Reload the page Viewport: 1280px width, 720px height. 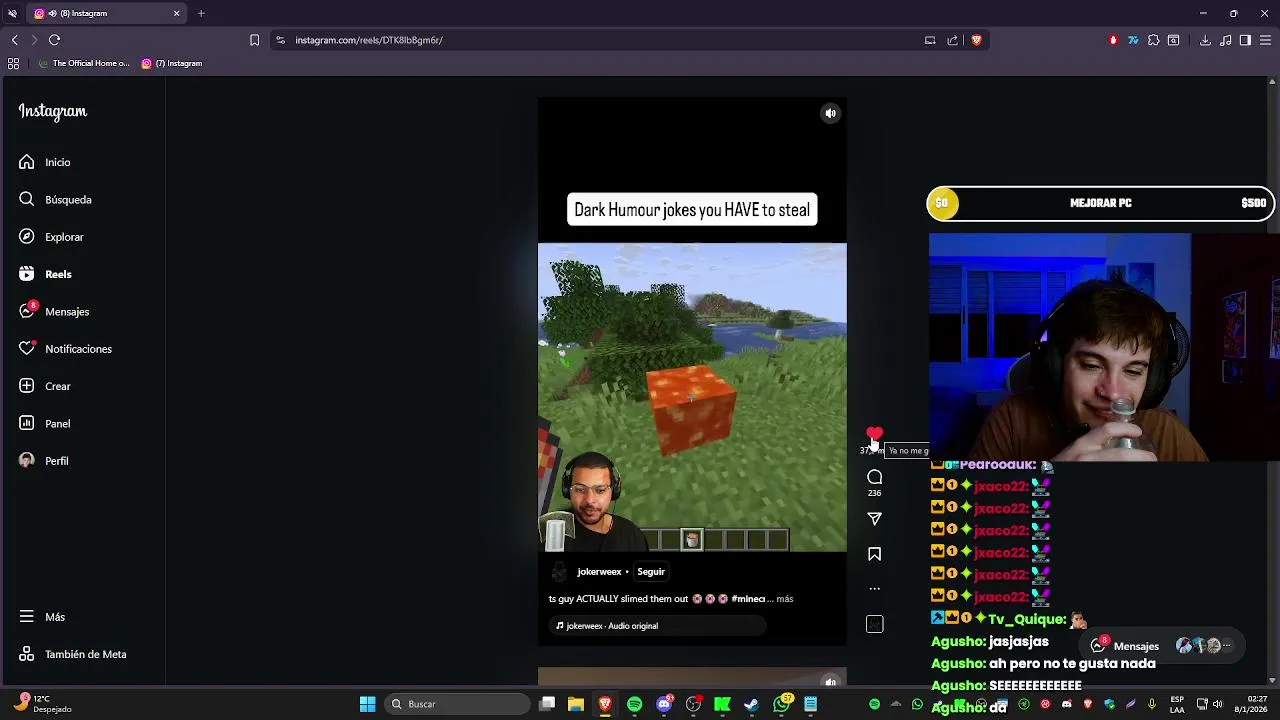pos(54,40)
